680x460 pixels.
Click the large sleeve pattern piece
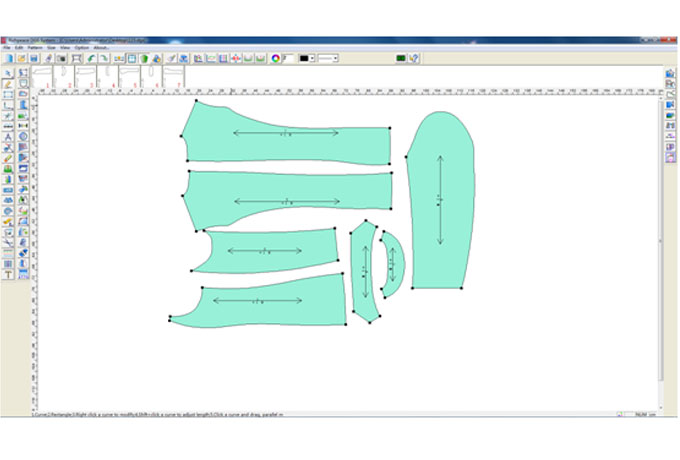(x=440, y=200)
